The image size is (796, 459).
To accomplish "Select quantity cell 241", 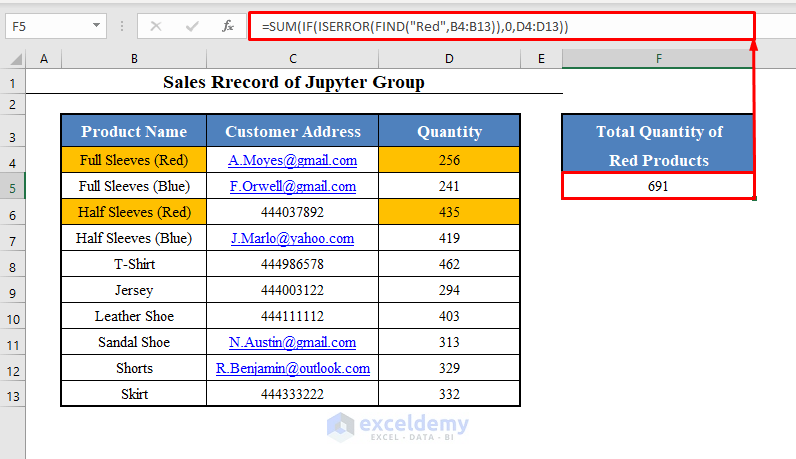I will [449, 186].
